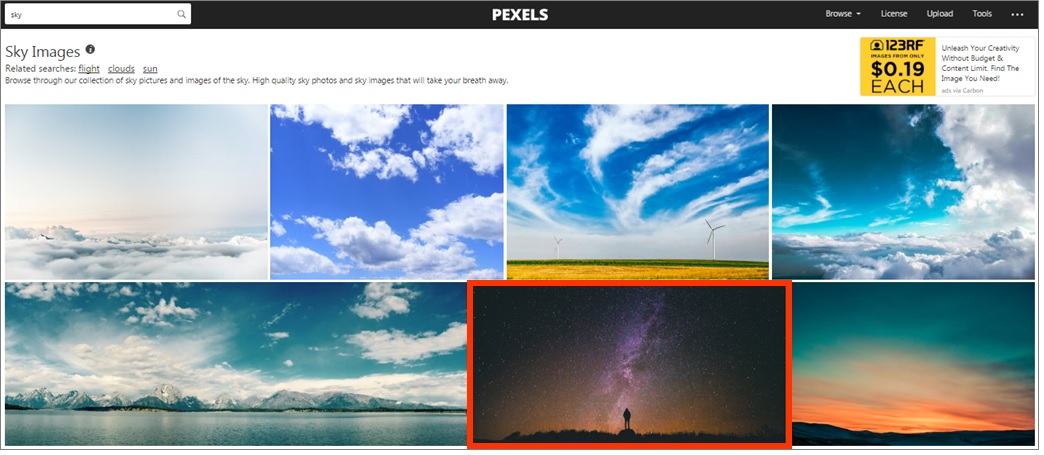Click the search magnifier icon
The width and height of the screenshot is (1044, 455).
(x=181, y=14)
